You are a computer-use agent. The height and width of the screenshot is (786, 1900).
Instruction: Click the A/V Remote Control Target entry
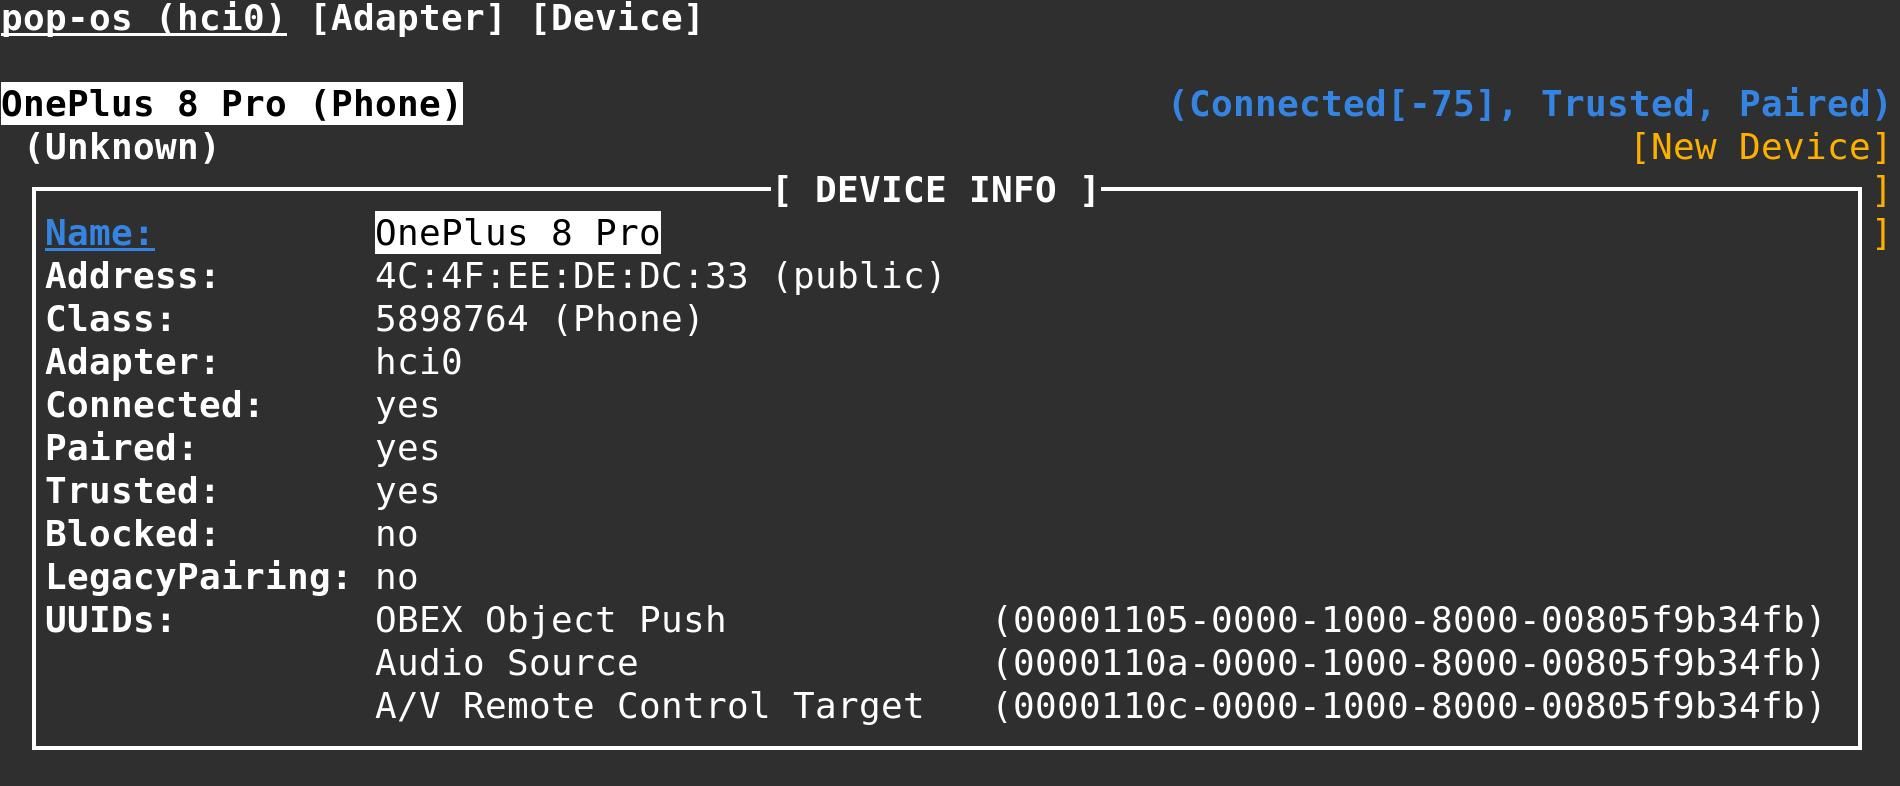pyautogui.click(x=649, y=707)
